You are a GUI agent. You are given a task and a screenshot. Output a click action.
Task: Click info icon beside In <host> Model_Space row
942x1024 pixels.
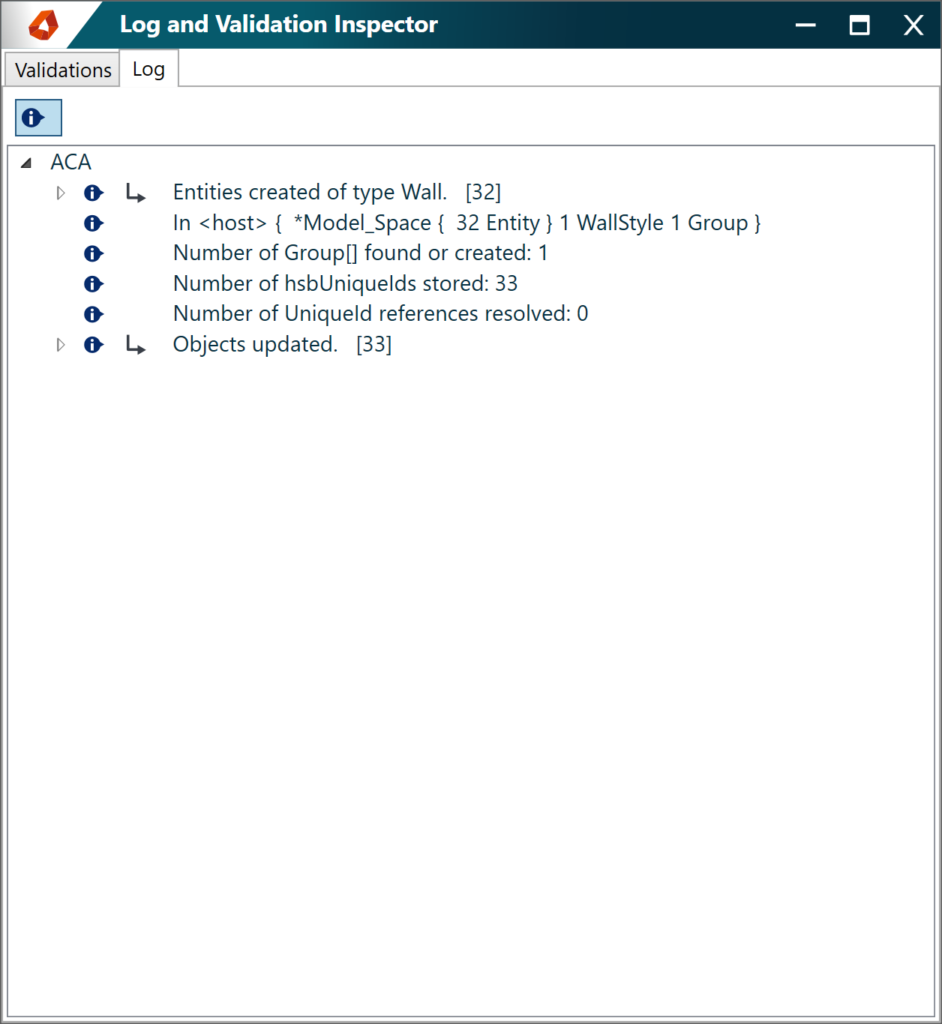click(x=93, y=223)
